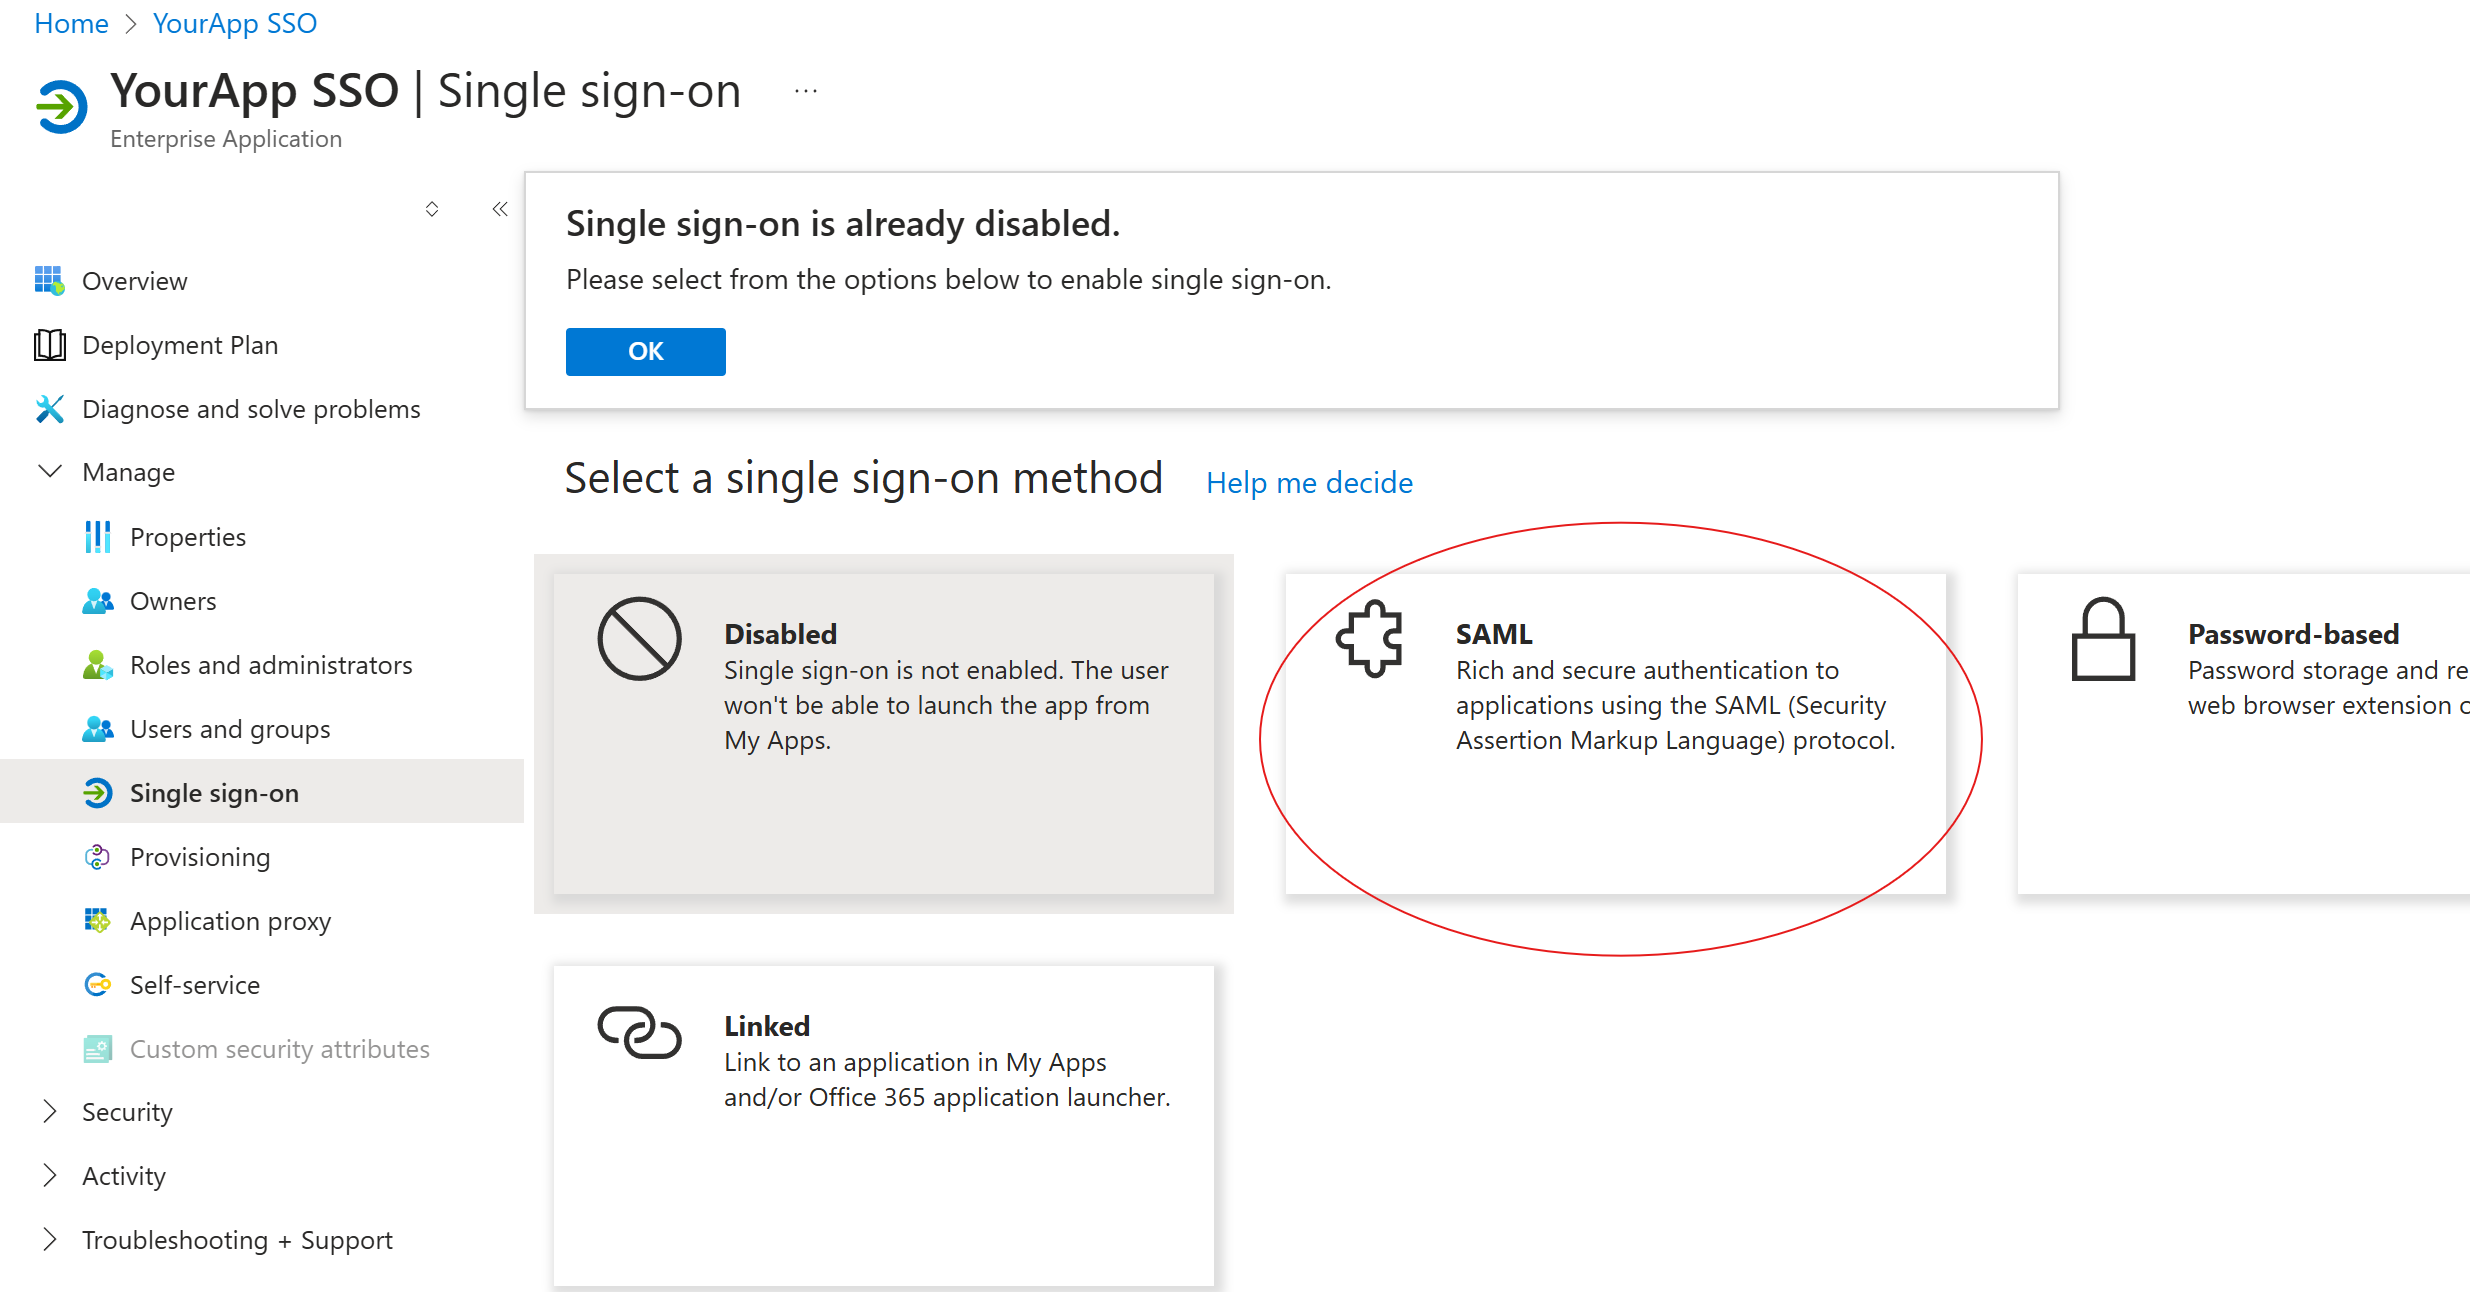Click the Application proxy icon
2470x1292 pixels.
tap(97, 921)
